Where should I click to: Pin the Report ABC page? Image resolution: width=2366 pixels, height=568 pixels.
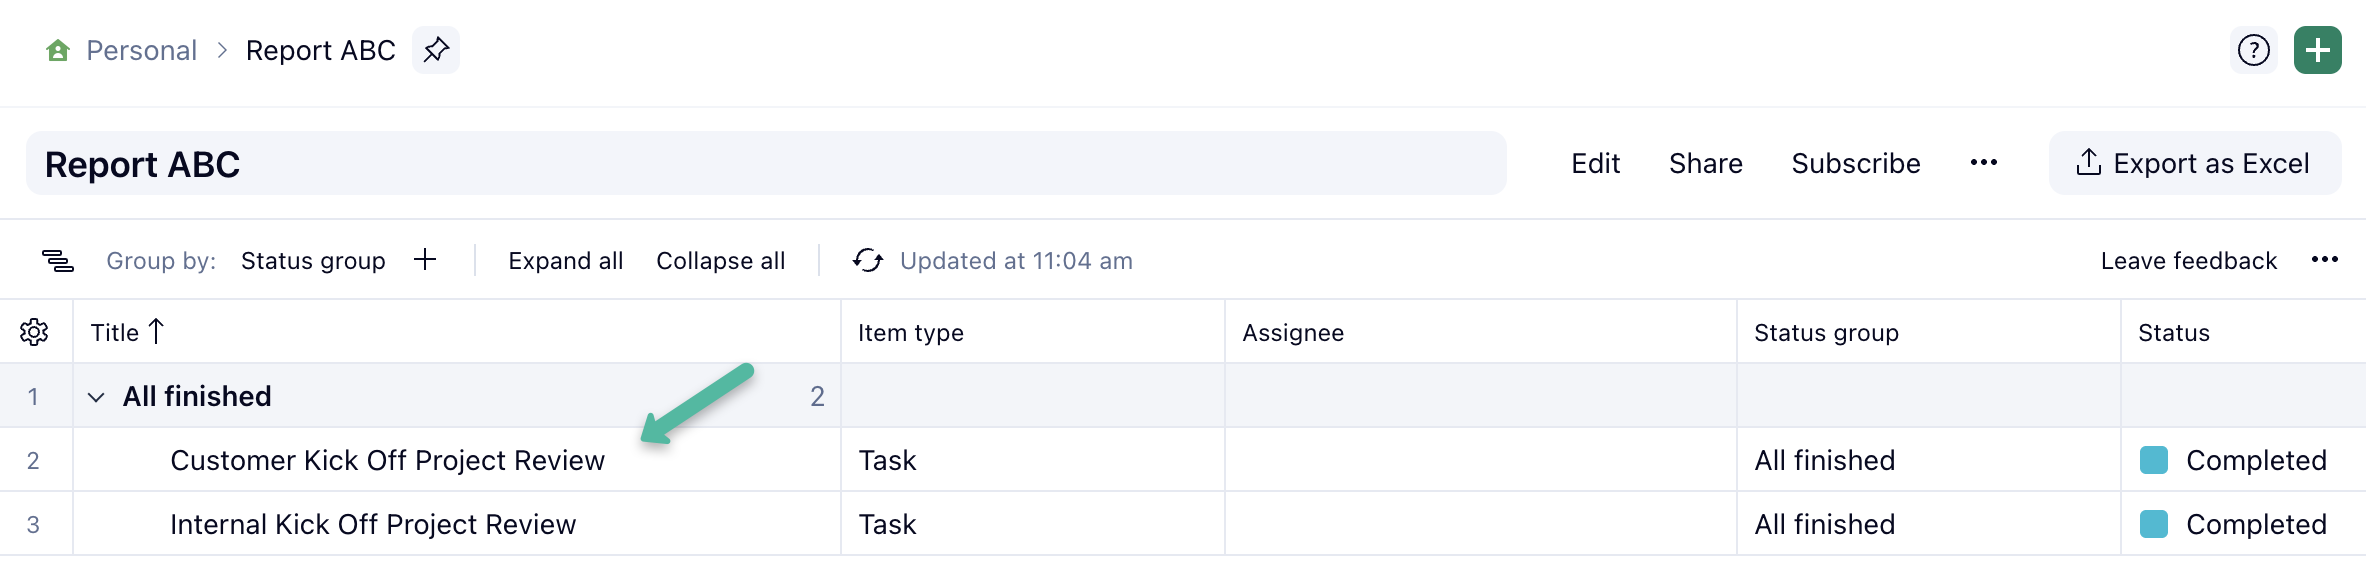point(436,50)
